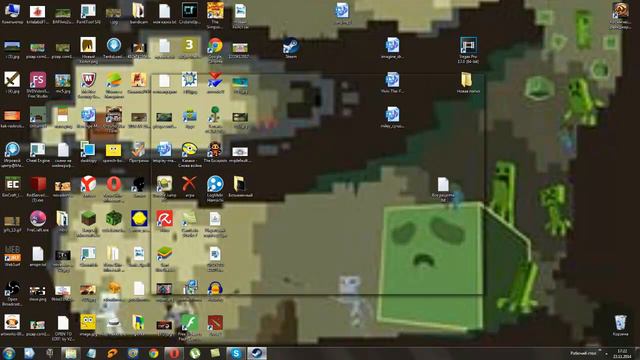This screenshot has width=640, height=360.
Task: Click the taskbar clock
Action: pos(622,354)
